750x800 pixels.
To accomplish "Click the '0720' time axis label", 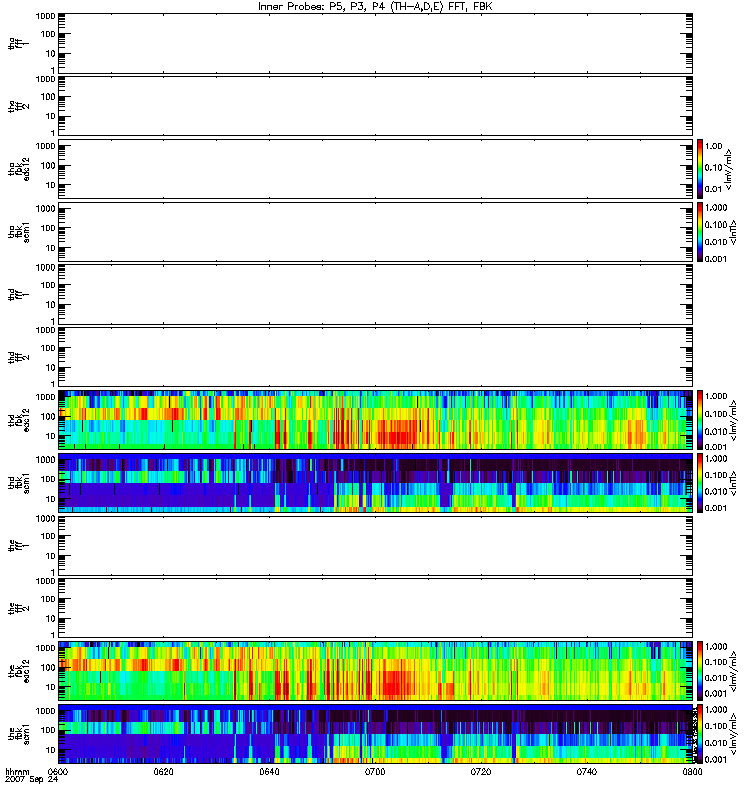I will [481, 771].
